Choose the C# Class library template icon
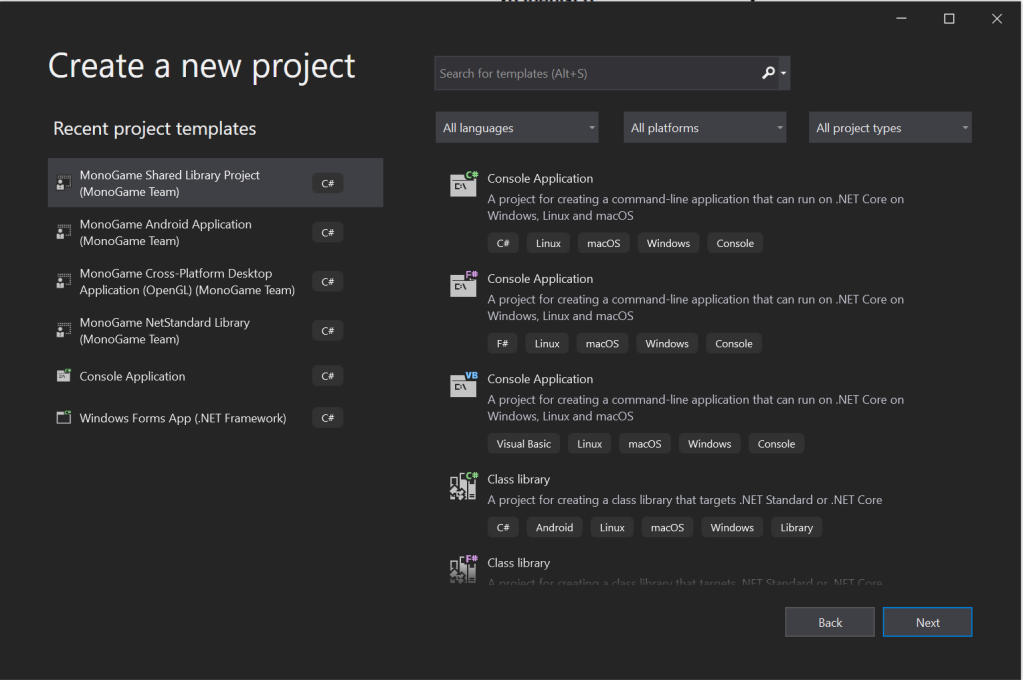The image size is (1023, 680). [463, 486]
